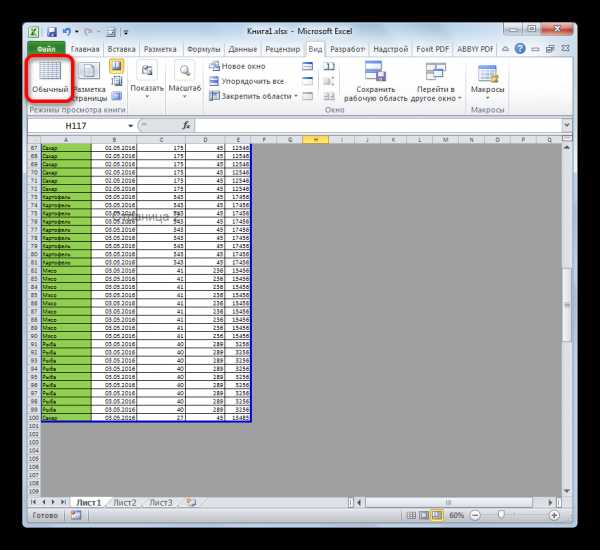Switch to sheet tab Лист2
600x550 pixels.
(125, 503)
